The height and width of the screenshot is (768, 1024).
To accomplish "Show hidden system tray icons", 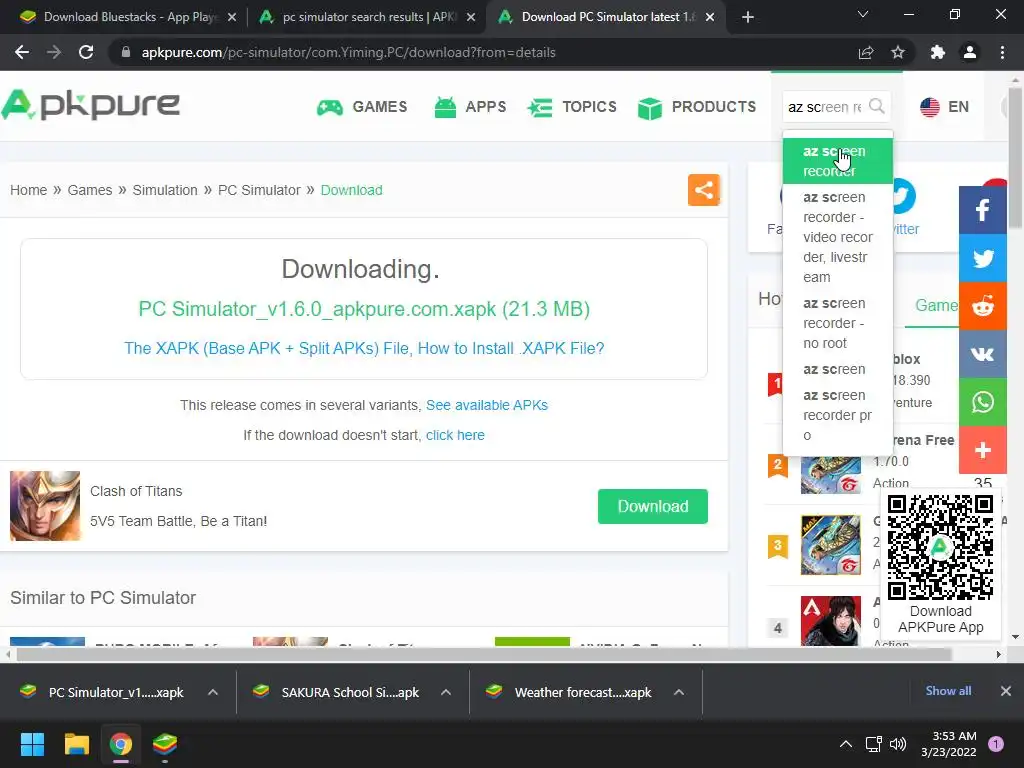I will (846, 744).
